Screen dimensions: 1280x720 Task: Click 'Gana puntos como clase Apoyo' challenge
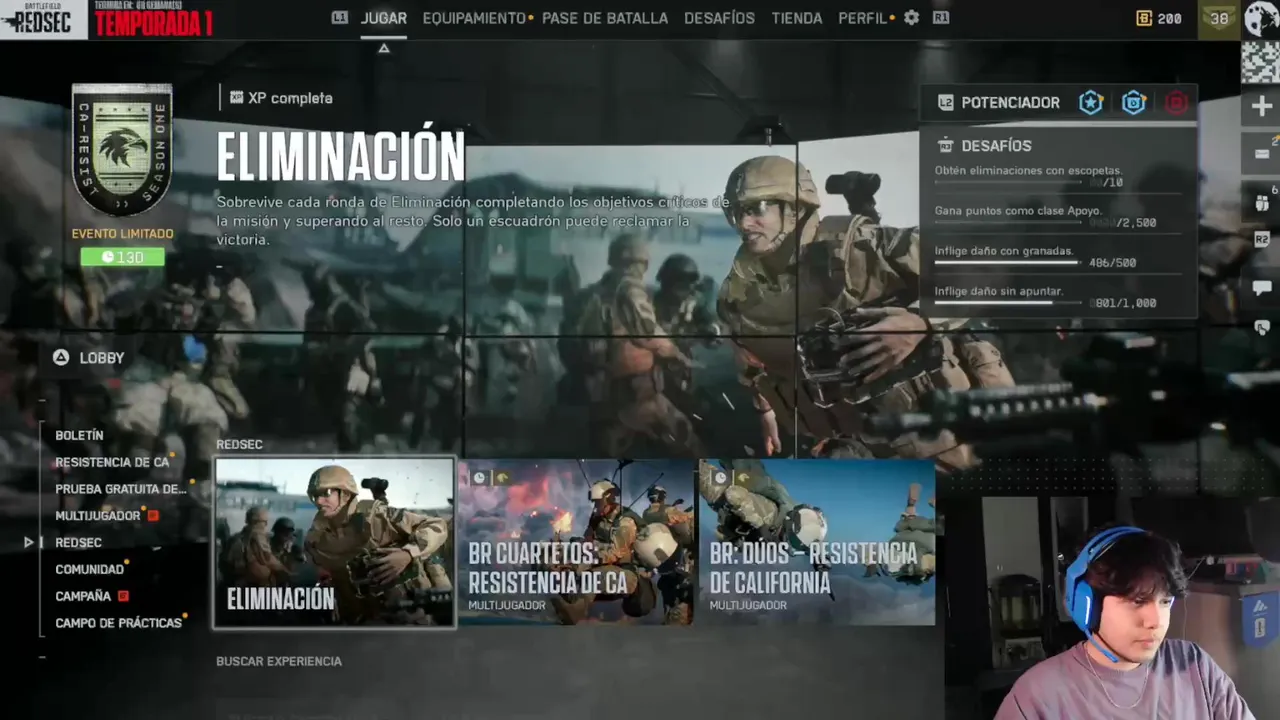point(1018,211)
